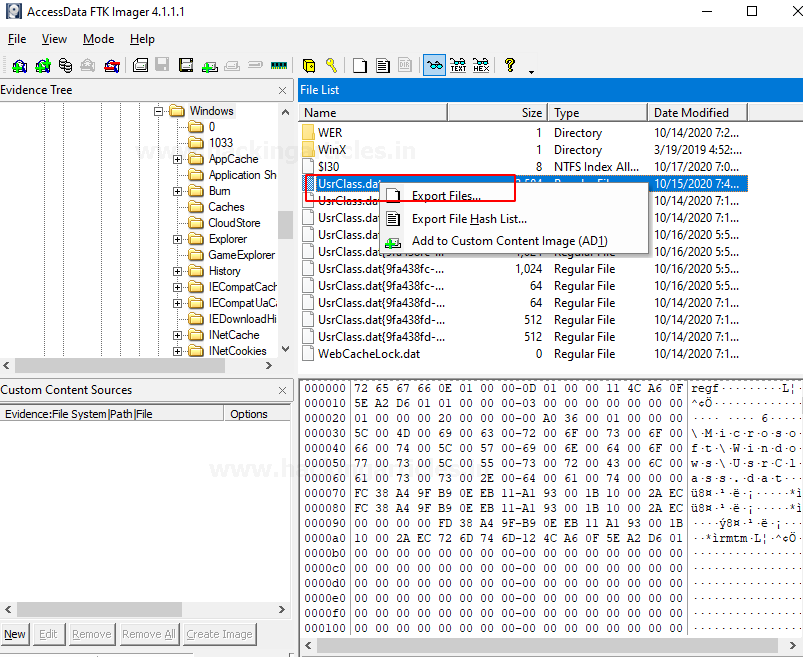Click the Add Evidence Item toolbar icon
The height and width of the screenshot is (657, 803).
[19, 66]
